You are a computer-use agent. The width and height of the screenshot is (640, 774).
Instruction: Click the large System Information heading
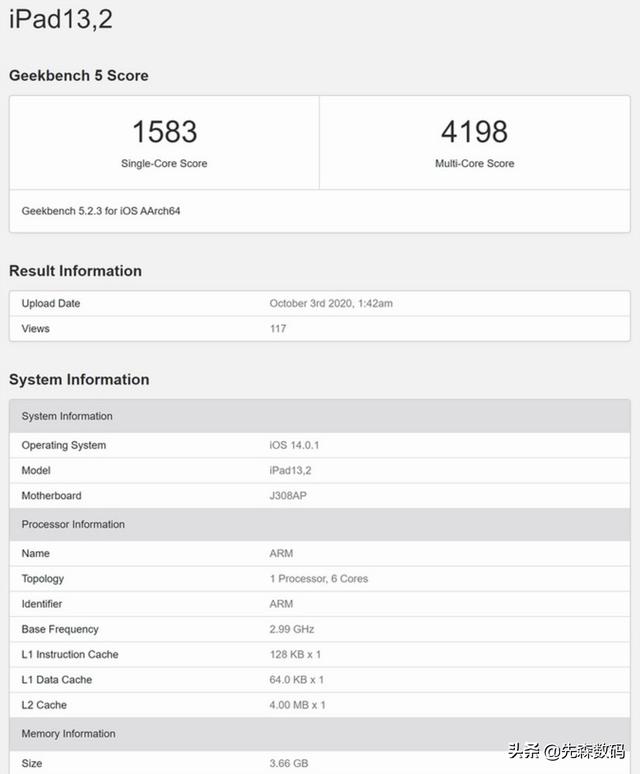click(x=79, y=380)
